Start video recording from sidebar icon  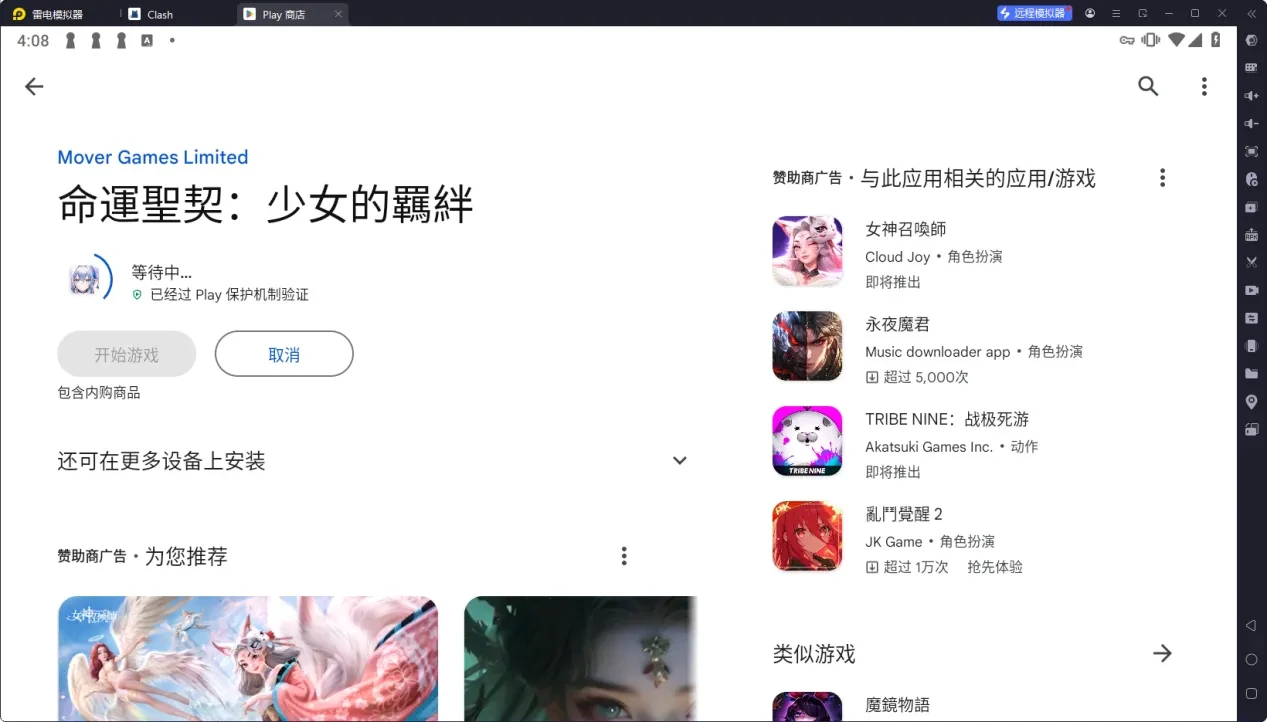1251,290
